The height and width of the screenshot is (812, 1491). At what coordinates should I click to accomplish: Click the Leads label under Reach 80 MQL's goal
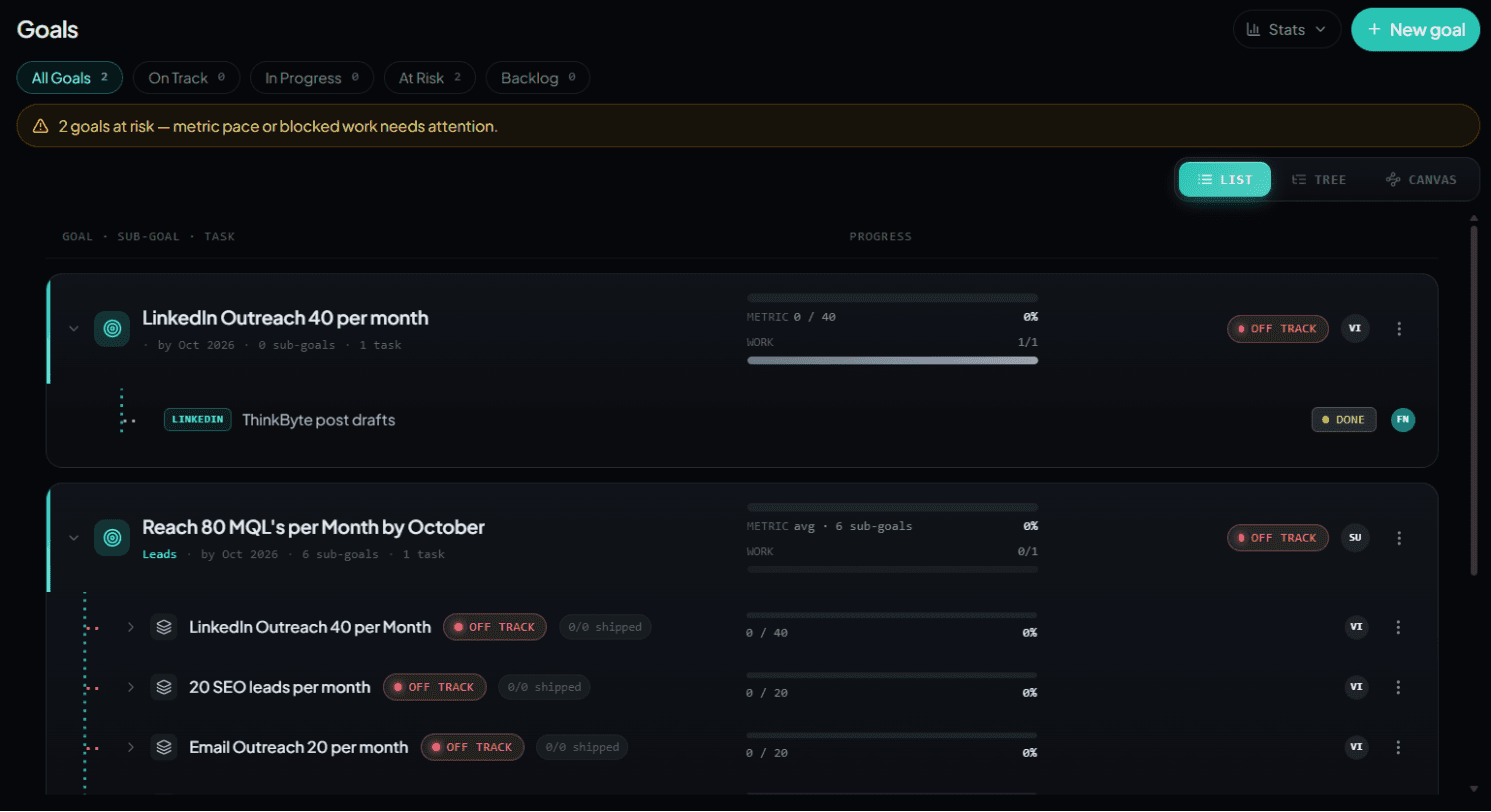(159, 554)
